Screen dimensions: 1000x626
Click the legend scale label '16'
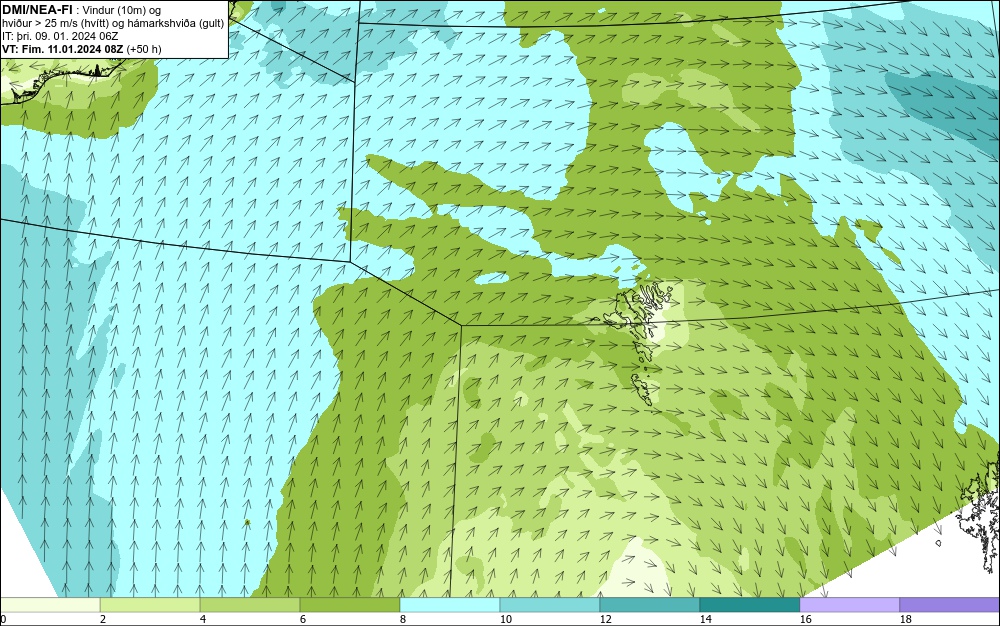pyautogui.click(x=805, y=619)
